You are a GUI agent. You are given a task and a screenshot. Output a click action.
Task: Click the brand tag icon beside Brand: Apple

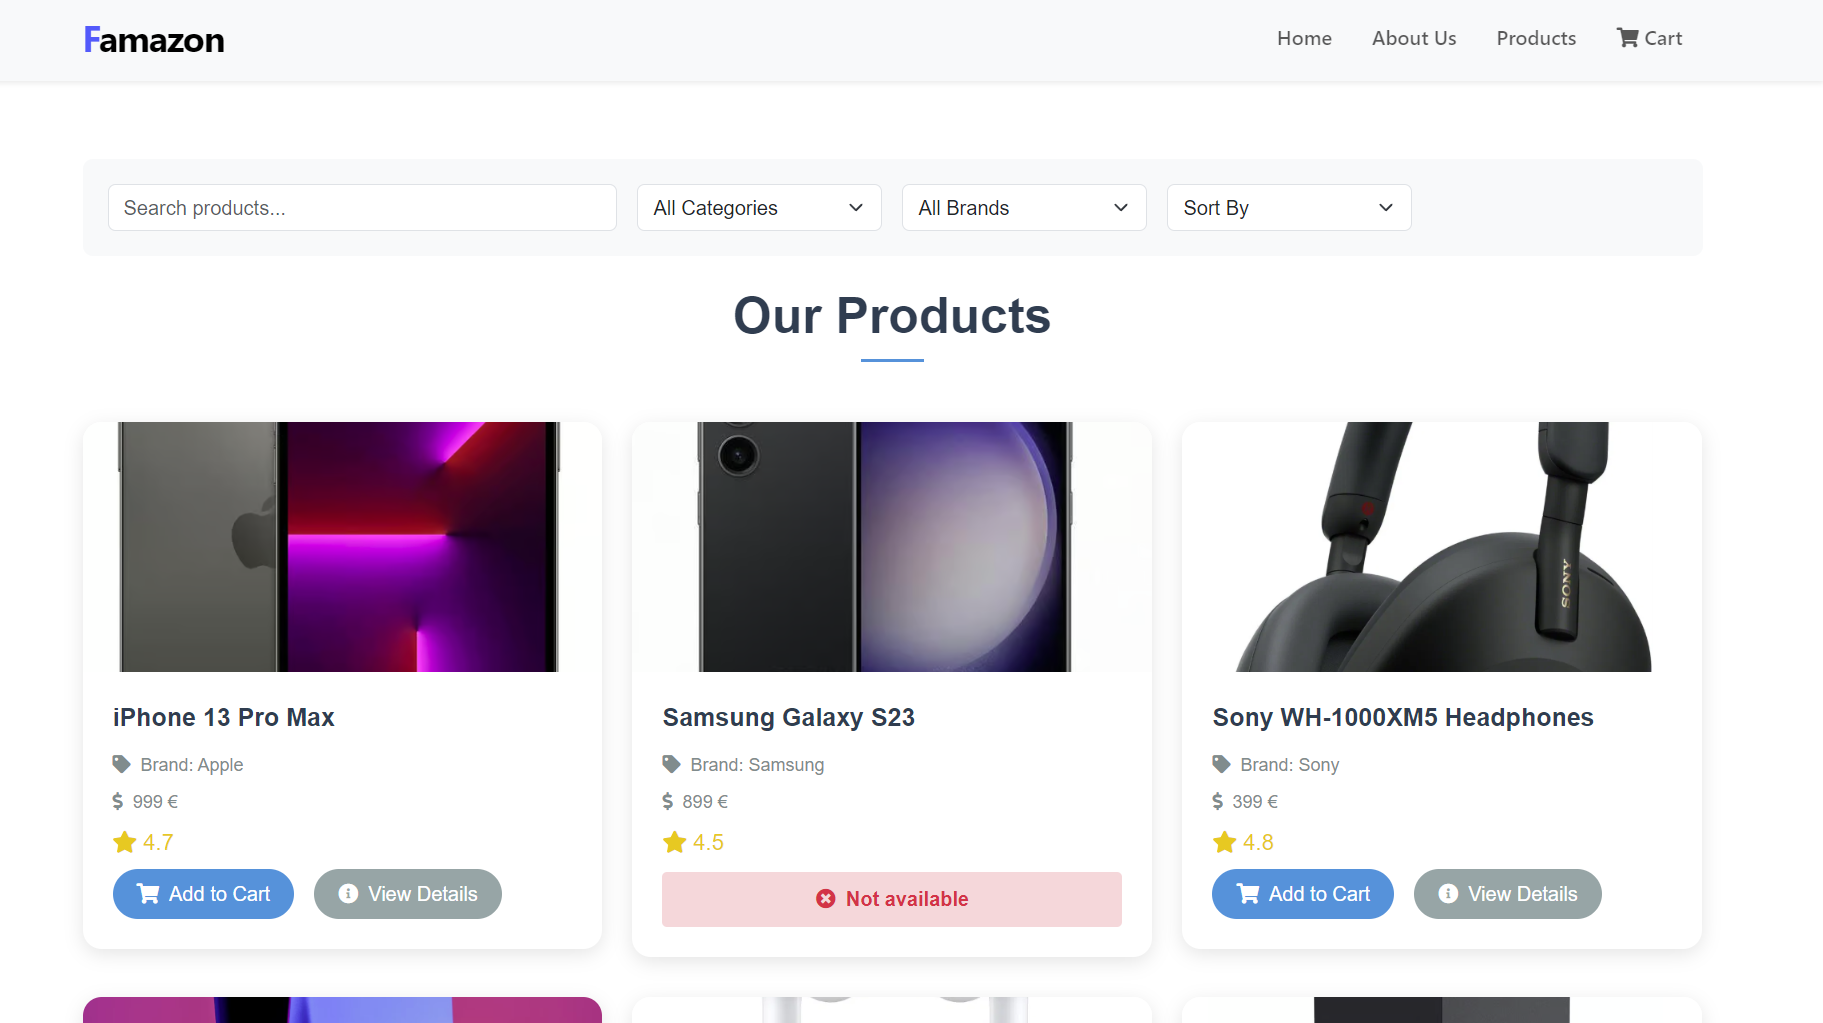(120, 763)
